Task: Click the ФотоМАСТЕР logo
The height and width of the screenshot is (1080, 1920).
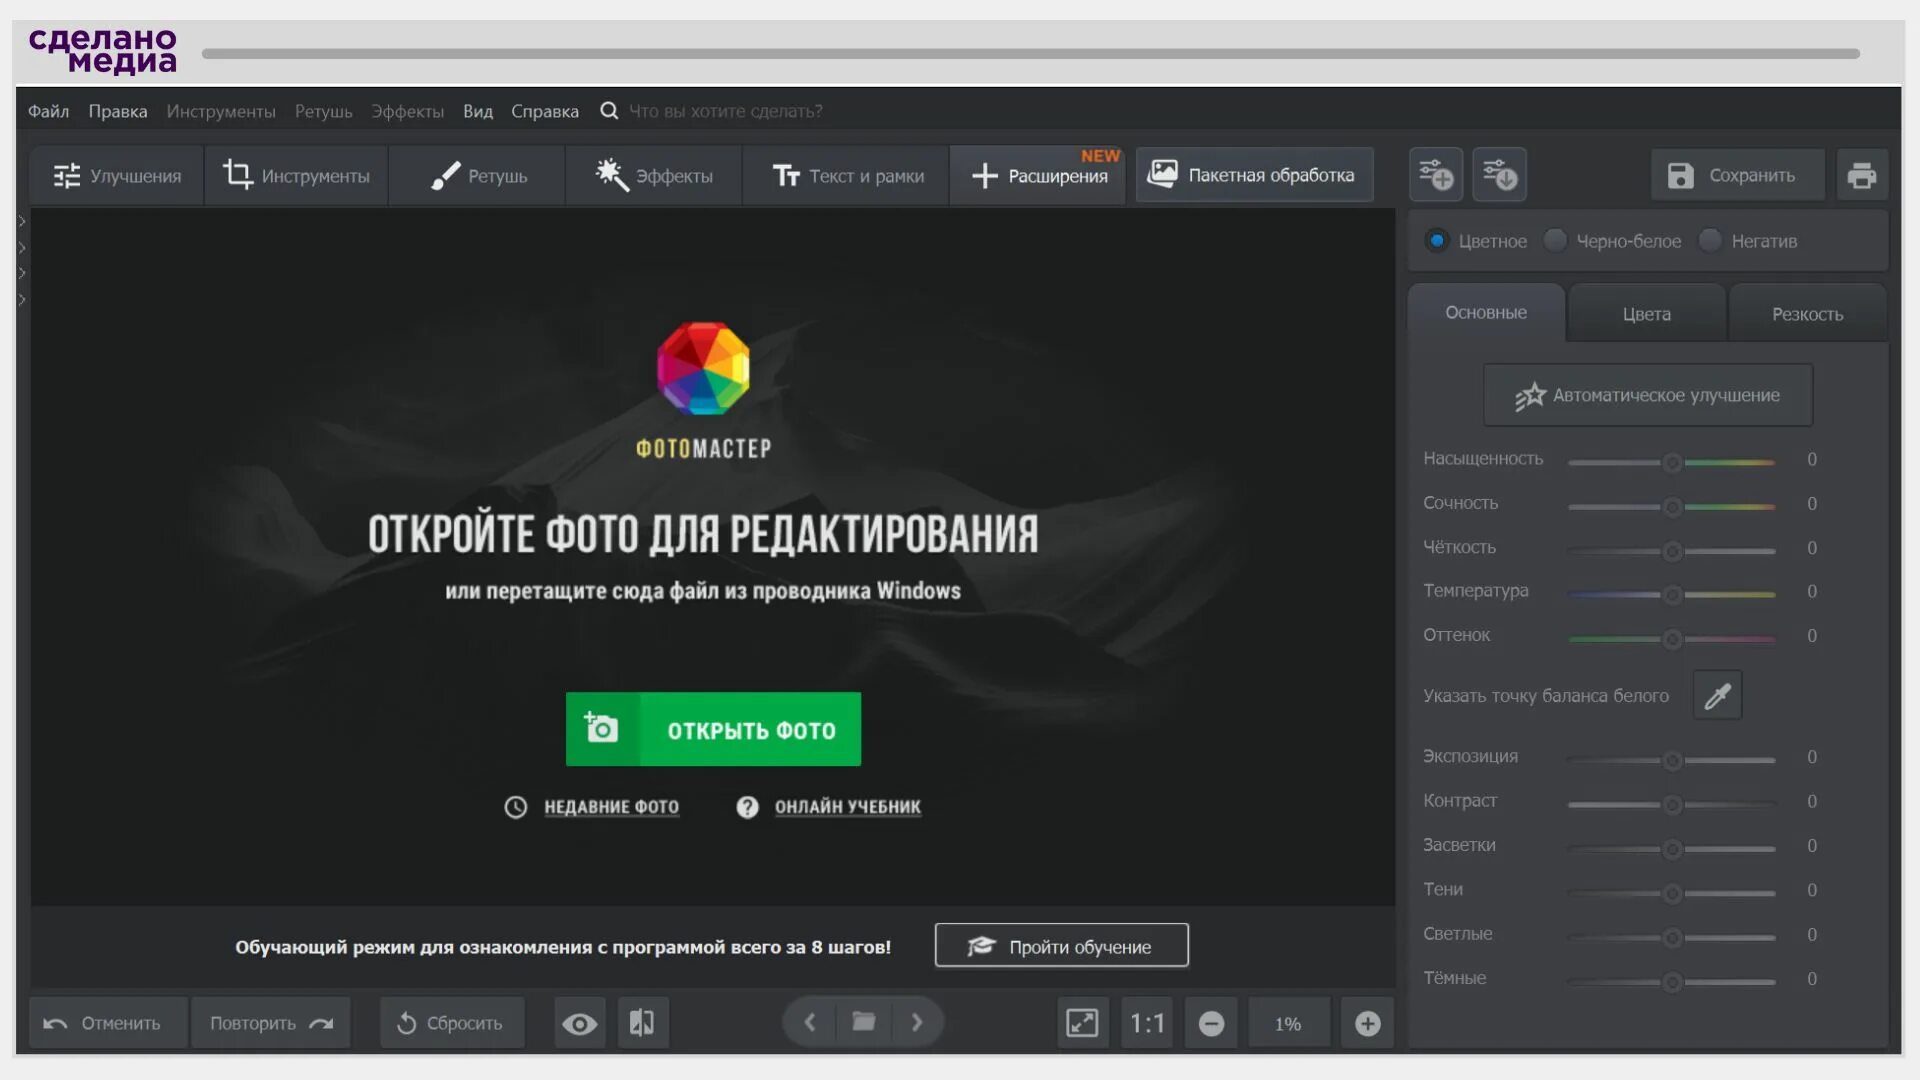Action: click(x=703, y=391)
